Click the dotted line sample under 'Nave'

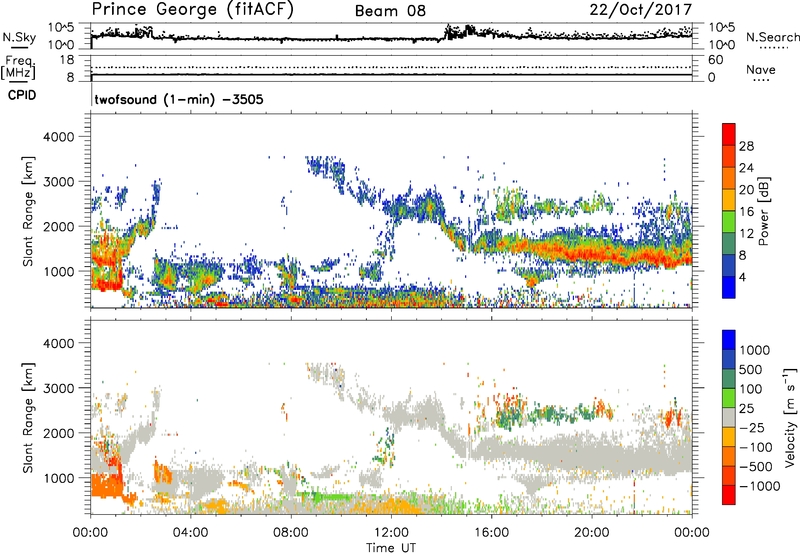761,80
